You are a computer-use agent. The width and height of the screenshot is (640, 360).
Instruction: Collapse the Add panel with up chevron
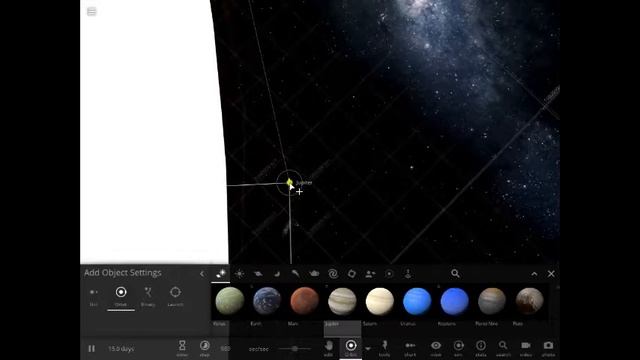point(534,274)
